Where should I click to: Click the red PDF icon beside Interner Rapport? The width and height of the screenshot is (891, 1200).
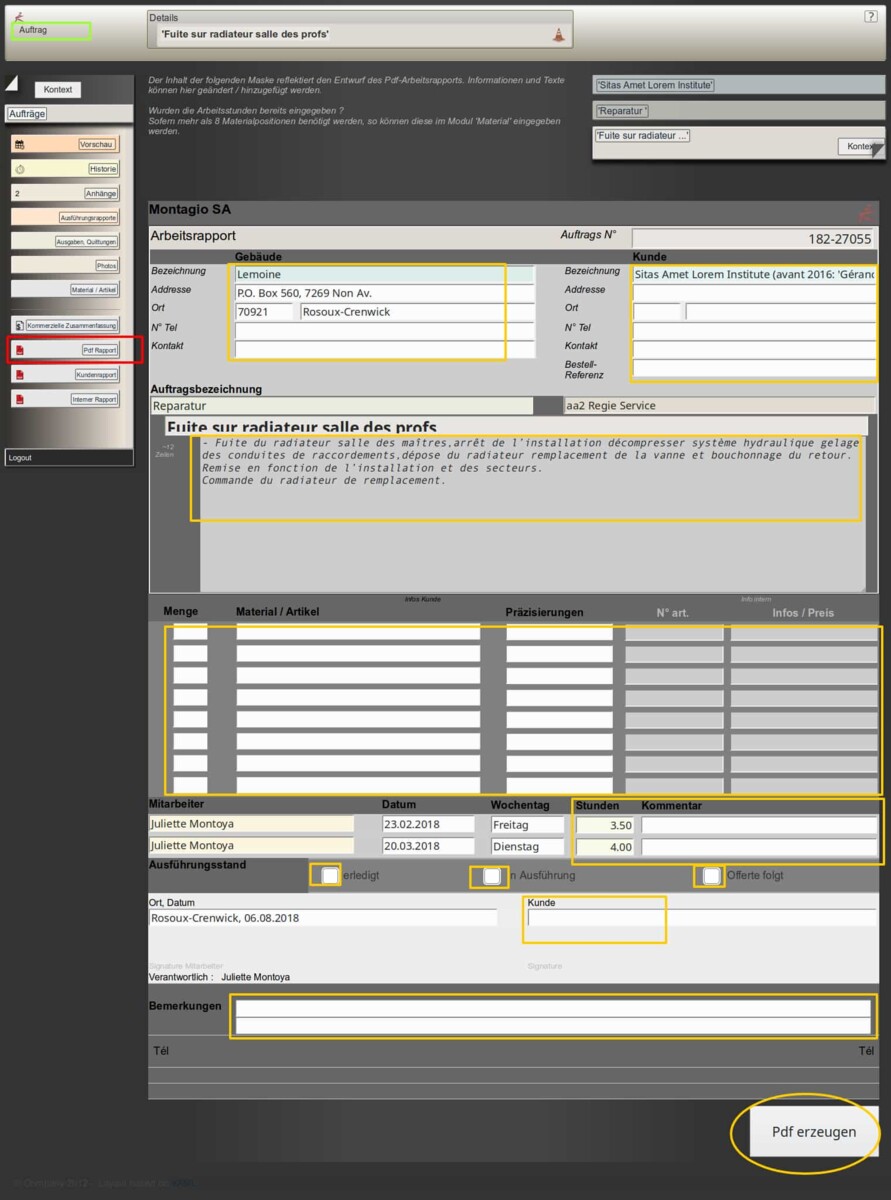[19, 400]
